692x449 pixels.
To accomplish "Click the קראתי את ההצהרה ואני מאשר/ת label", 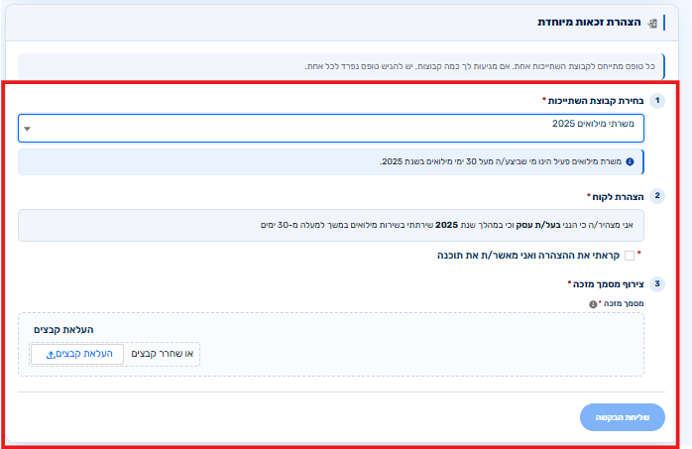I will 528,256.
